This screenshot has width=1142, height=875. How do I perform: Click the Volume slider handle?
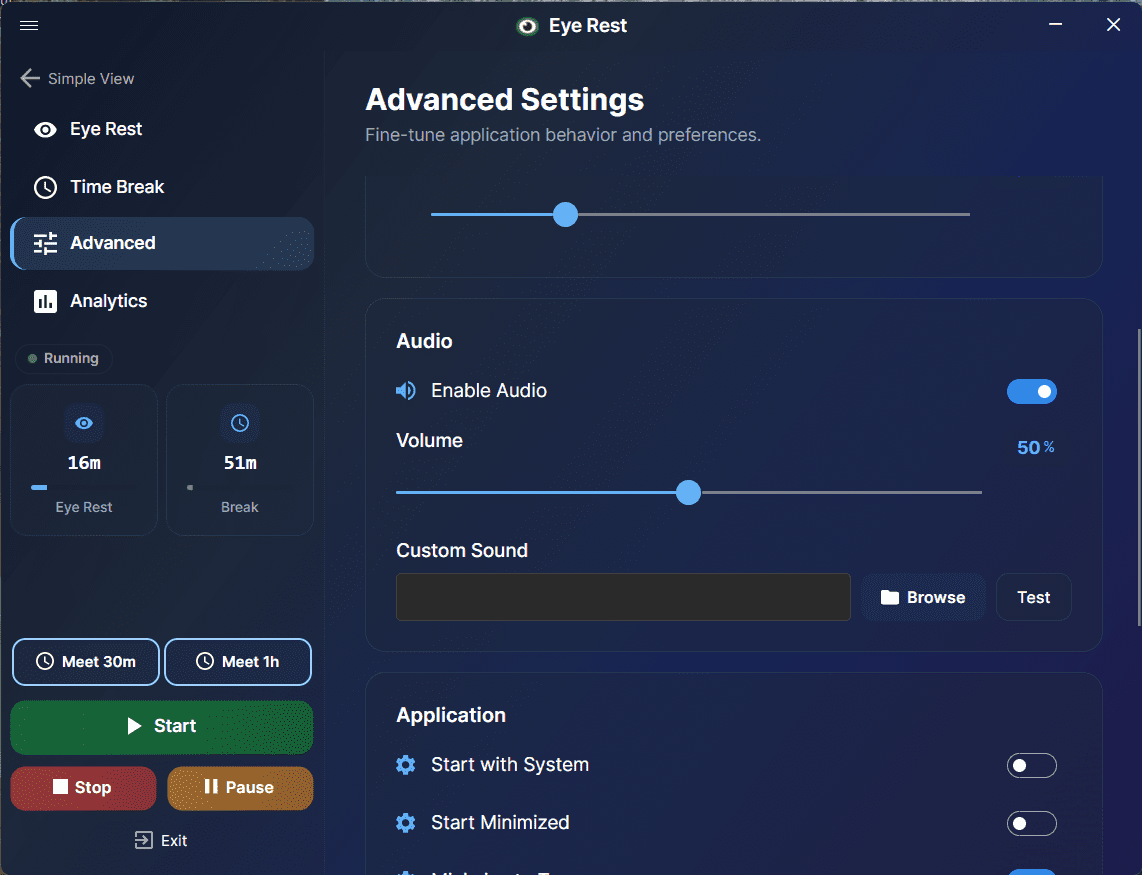point(688,492)
